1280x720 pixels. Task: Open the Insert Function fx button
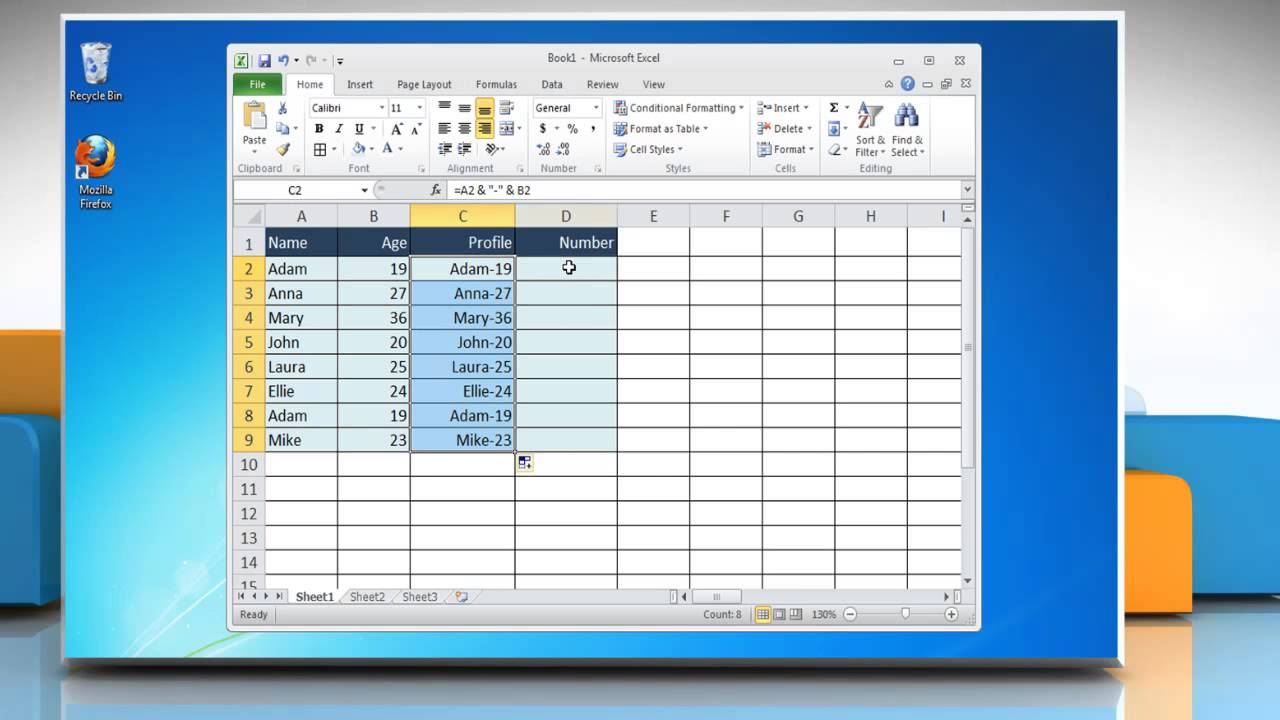point(436,190)
